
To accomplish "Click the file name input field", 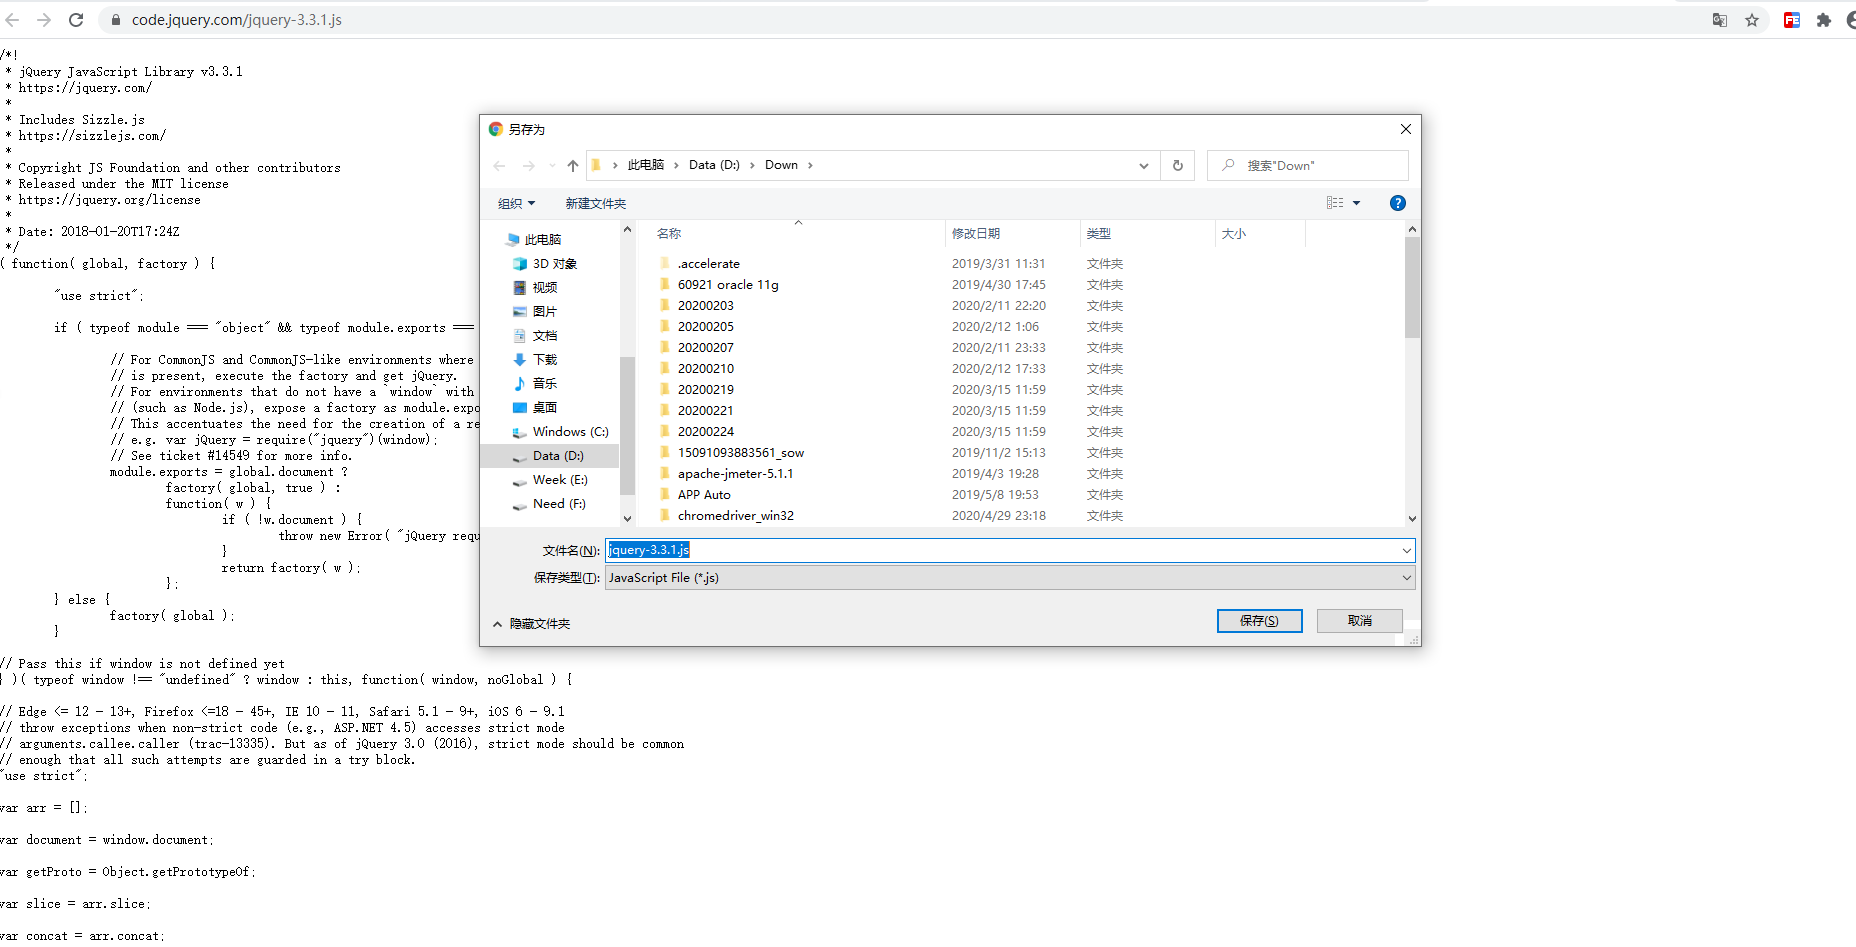I will point(1003,551).
